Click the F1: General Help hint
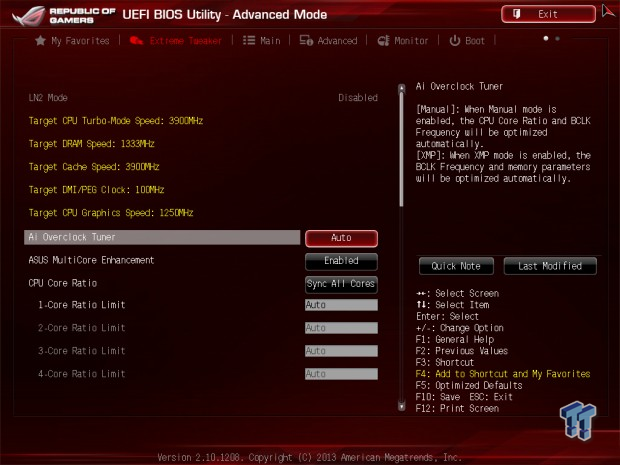This screenshot has height=465, width=620. [x=455, y=339]
